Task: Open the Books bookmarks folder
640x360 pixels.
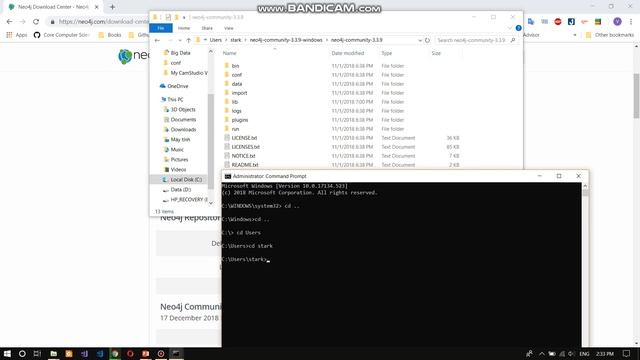Action: tap(110, 35)
